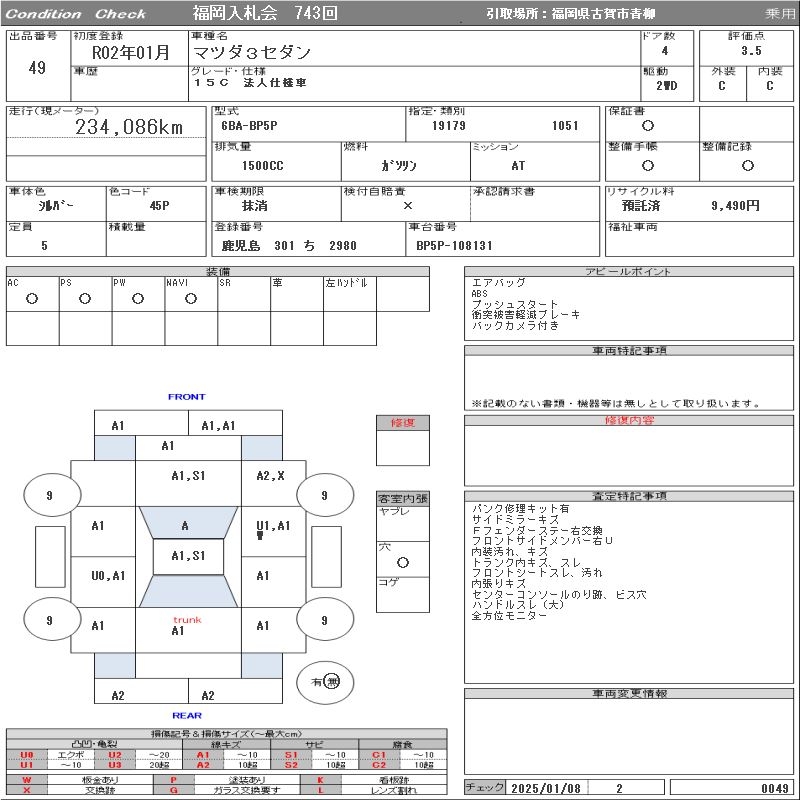Click the ハンドルスレ（大） note

pyautogui.click(x=518, y=605)
